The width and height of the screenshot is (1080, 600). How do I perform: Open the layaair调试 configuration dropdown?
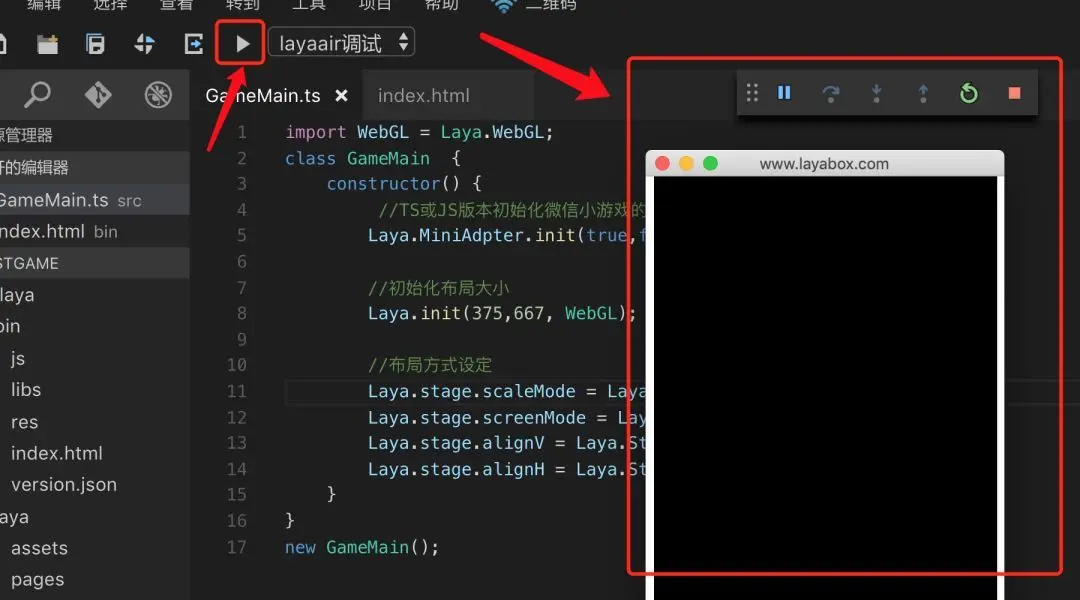(x=342, y=43)
